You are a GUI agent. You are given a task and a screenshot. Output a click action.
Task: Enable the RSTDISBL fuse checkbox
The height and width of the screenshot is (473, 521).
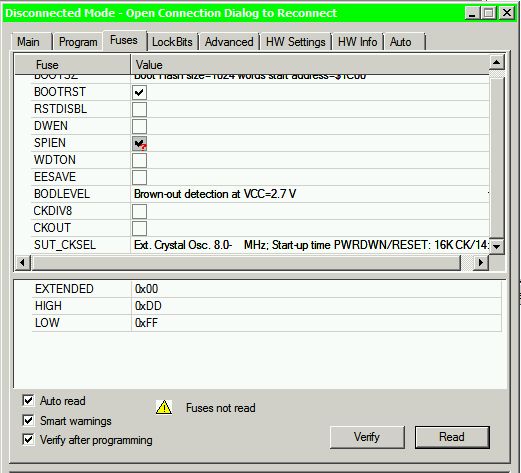(x=139, y=109)
